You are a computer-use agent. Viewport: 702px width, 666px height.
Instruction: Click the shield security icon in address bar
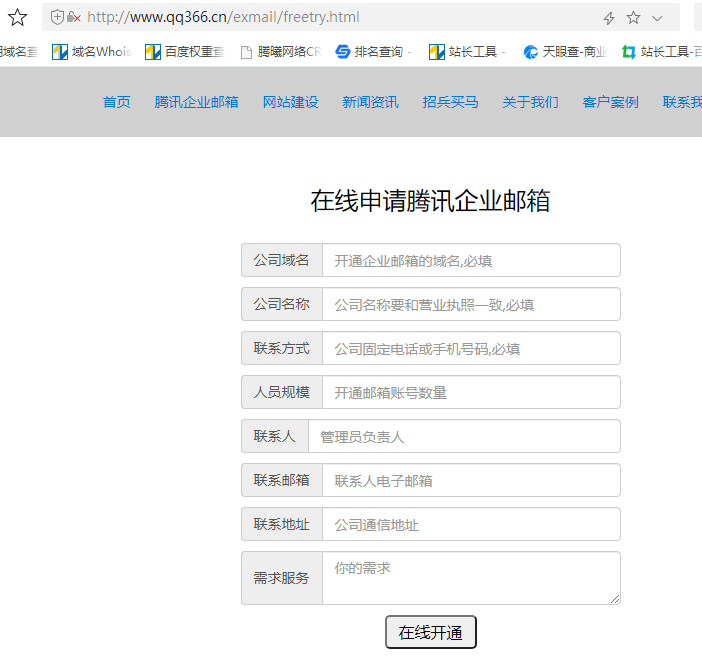click(x=57, y=17)
